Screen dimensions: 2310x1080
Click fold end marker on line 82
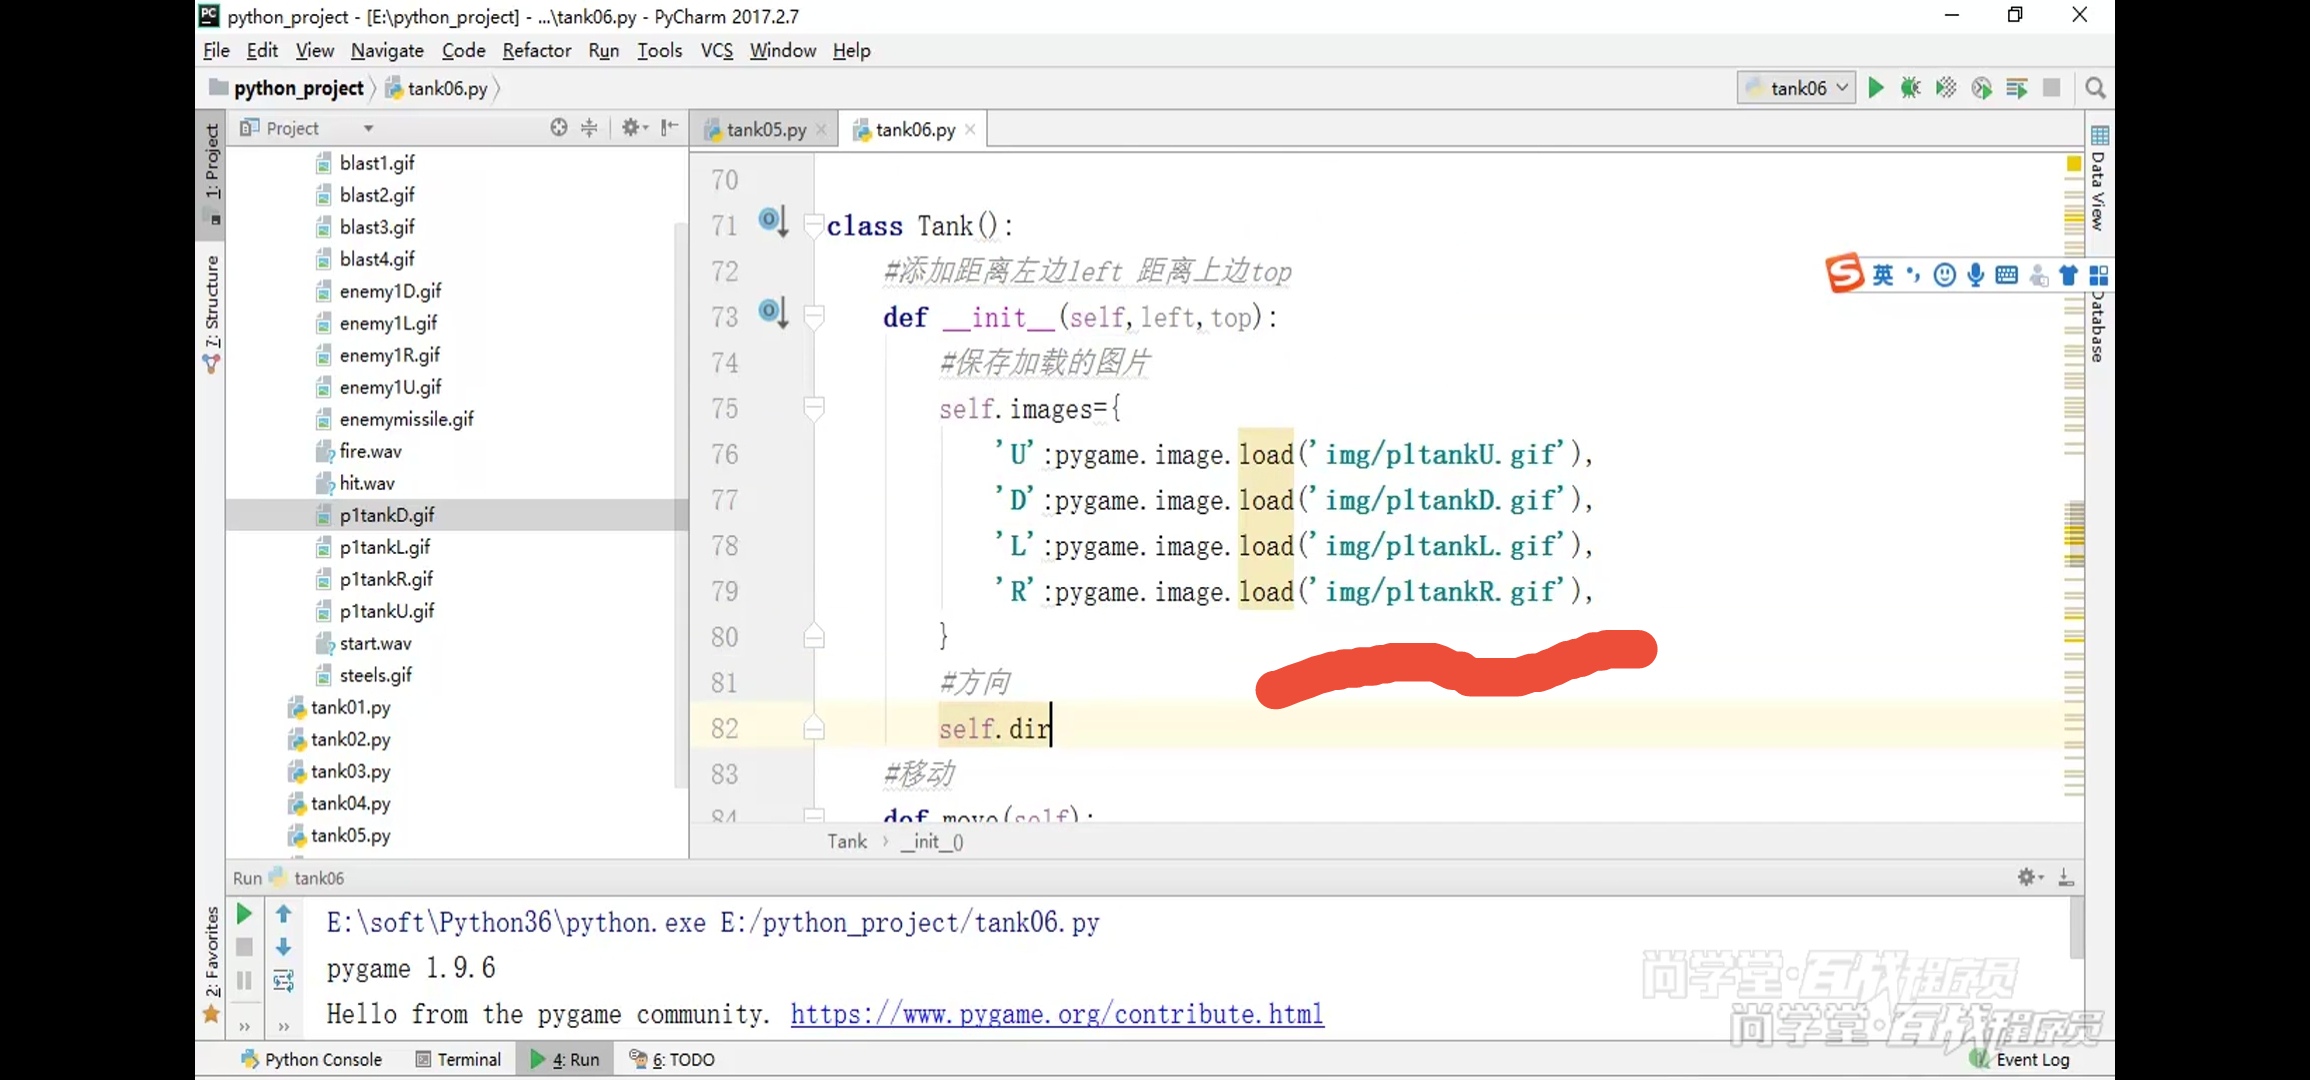click(814, 728)
